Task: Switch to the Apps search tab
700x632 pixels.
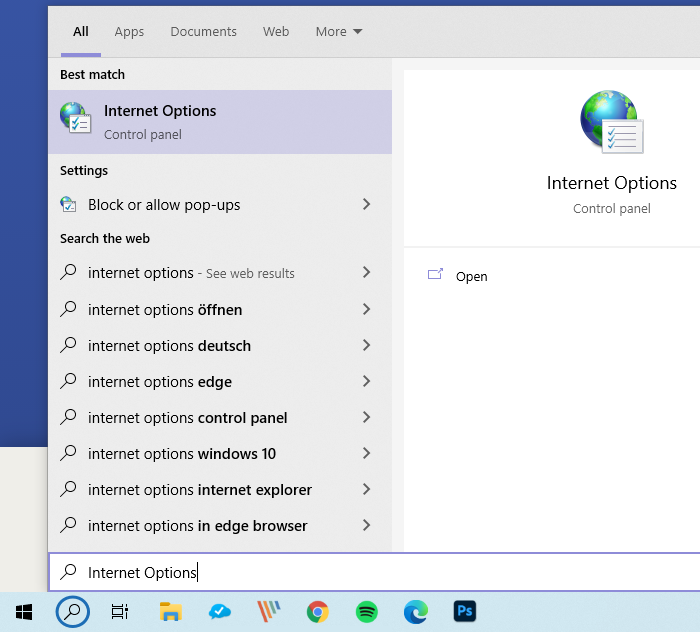Action: click(x=129, y=32)
